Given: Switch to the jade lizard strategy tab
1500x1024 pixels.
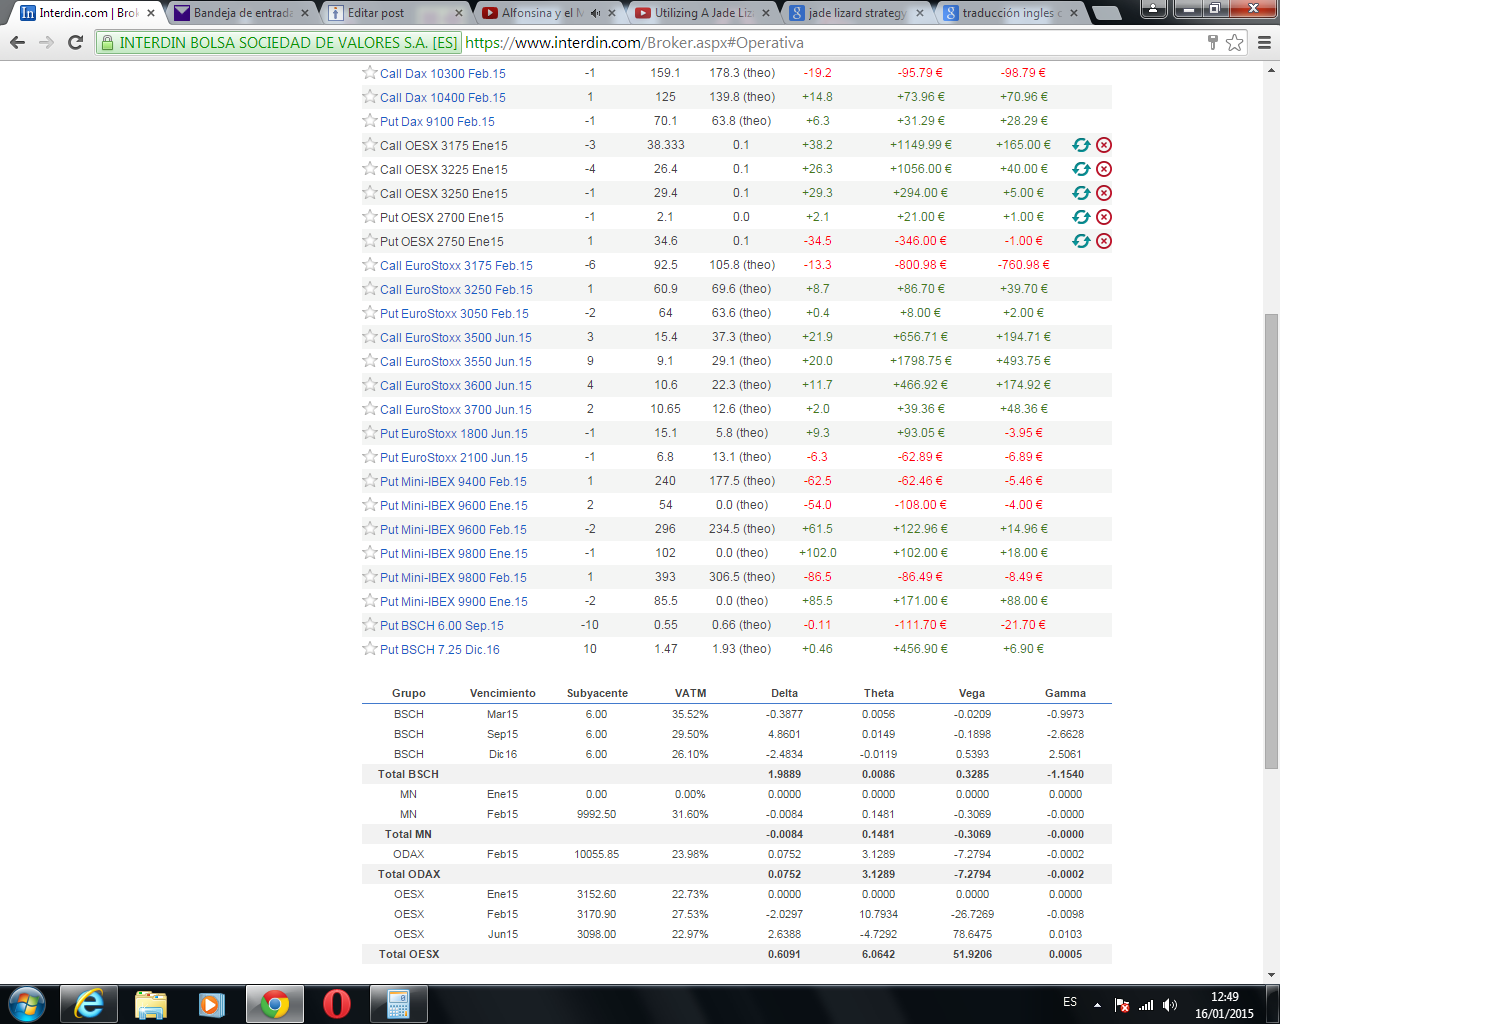Looking at the screenshot, I should [857, 12].
